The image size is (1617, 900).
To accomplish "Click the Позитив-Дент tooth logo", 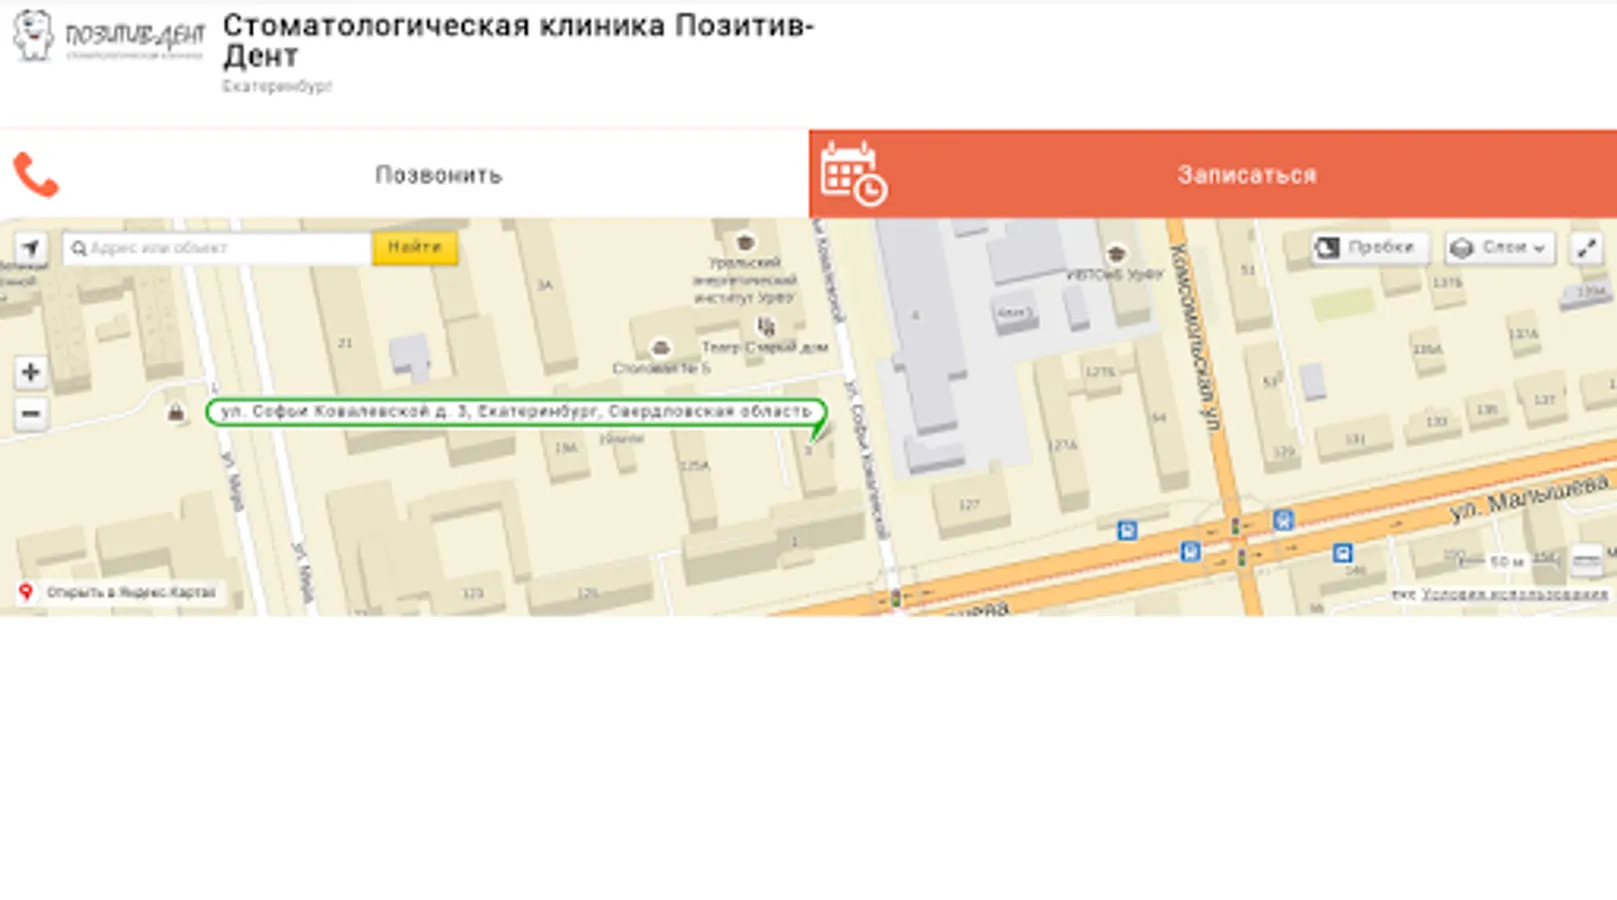I will [x=108, y=37].
